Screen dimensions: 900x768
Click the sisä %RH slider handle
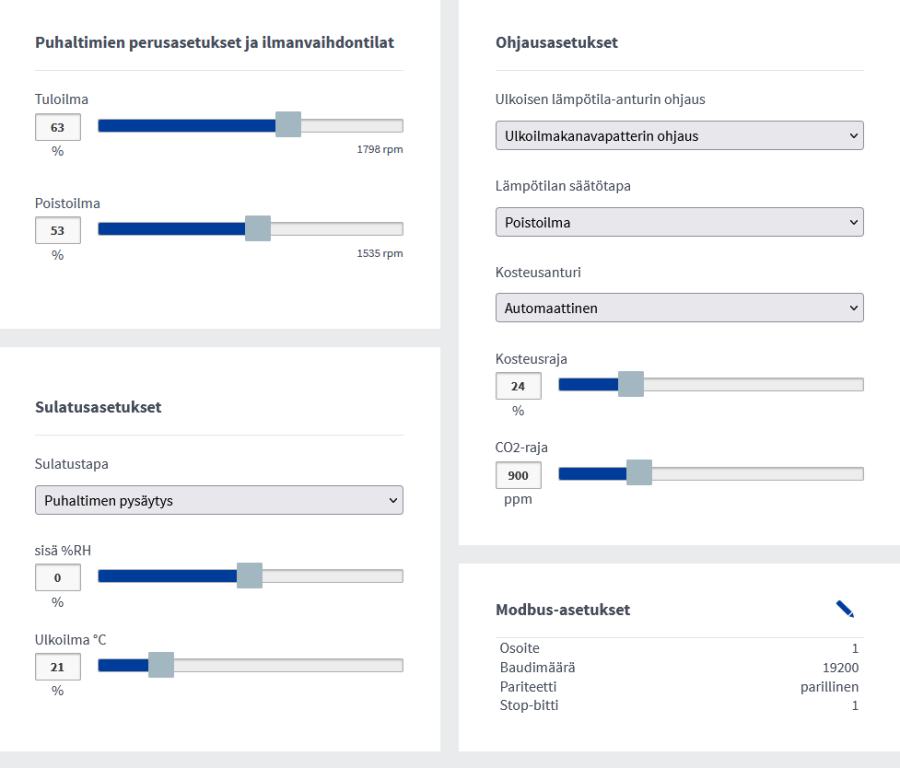pos(250,576)
